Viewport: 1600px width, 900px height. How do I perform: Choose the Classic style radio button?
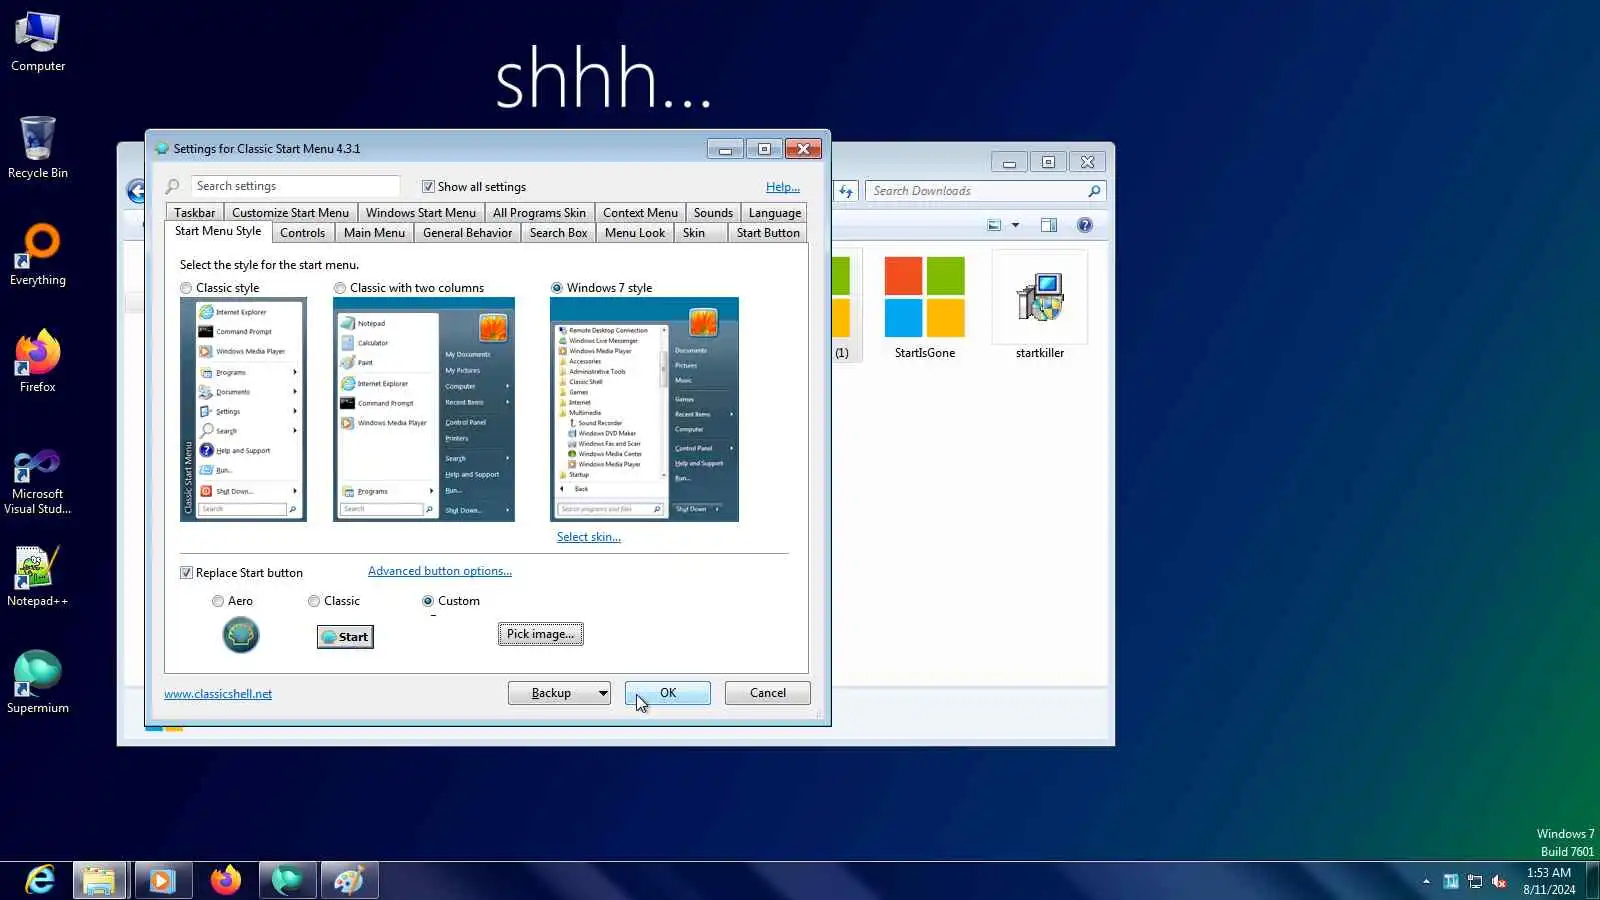coord(186,288)
